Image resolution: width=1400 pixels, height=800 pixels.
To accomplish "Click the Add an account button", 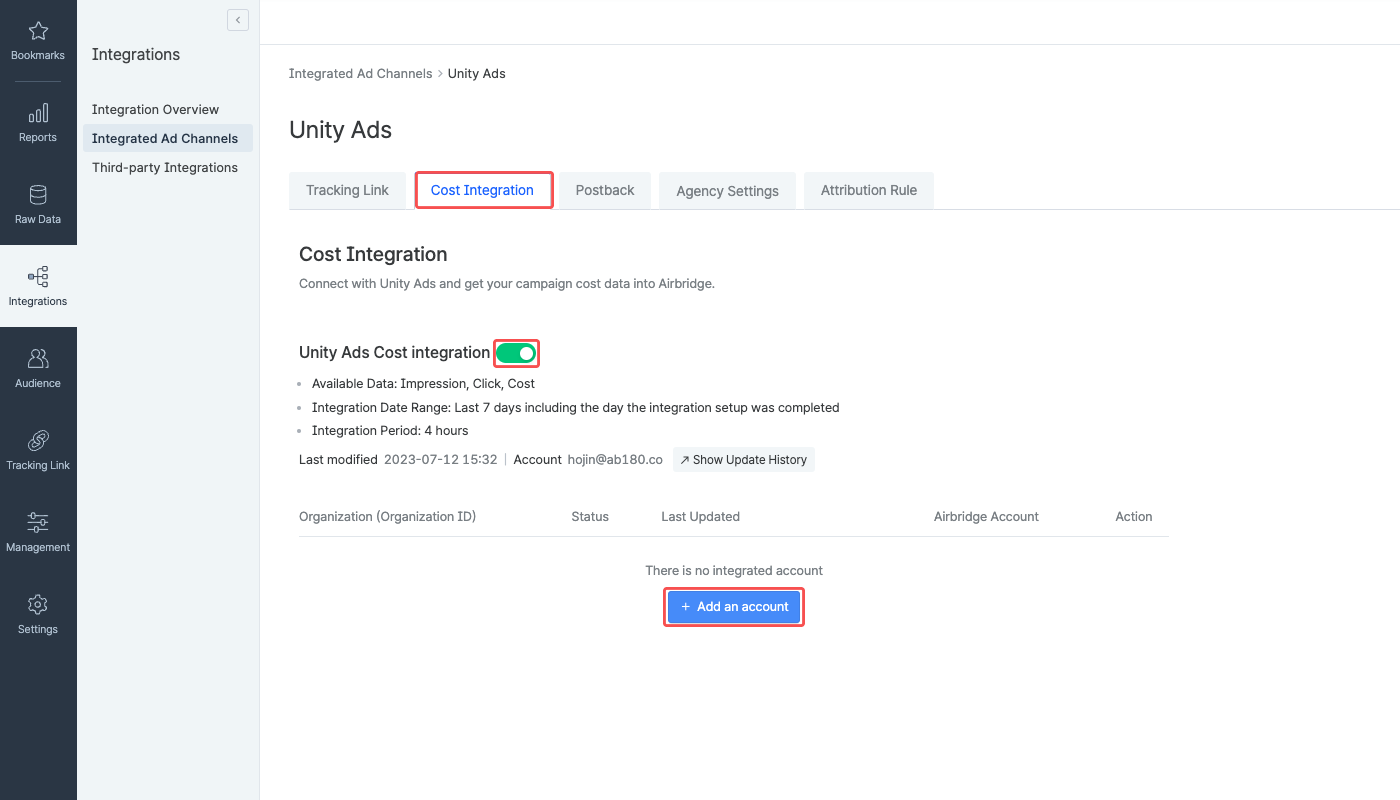I will [x=733, y=606].
